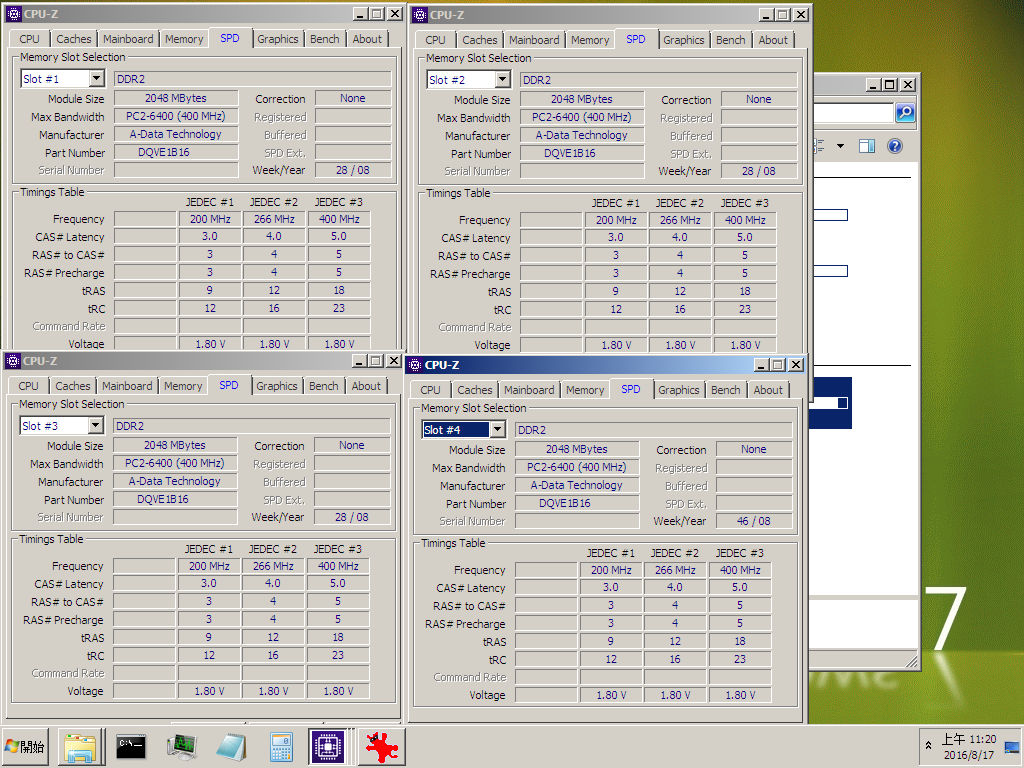
Task: Click the CPU-Z title icon of Slot #4 window
Action: pyautogui.click(x=414, y=364)
